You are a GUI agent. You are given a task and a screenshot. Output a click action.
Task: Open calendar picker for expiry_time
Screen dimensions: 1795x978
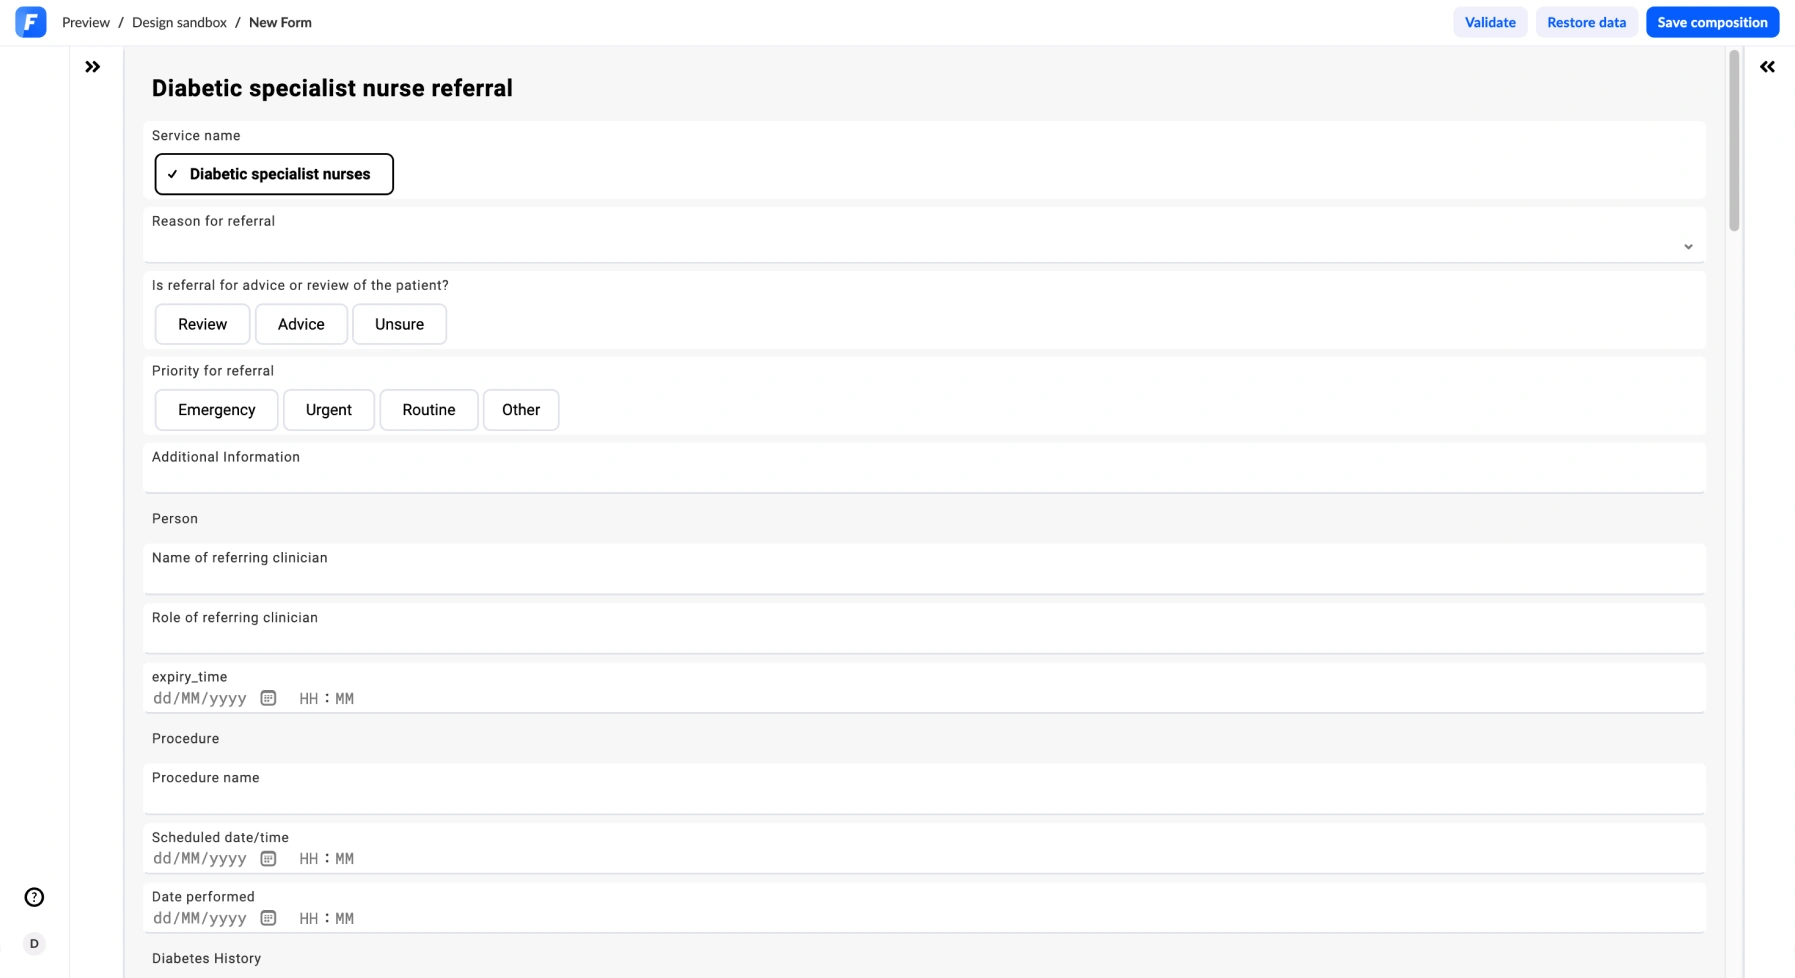268,698
